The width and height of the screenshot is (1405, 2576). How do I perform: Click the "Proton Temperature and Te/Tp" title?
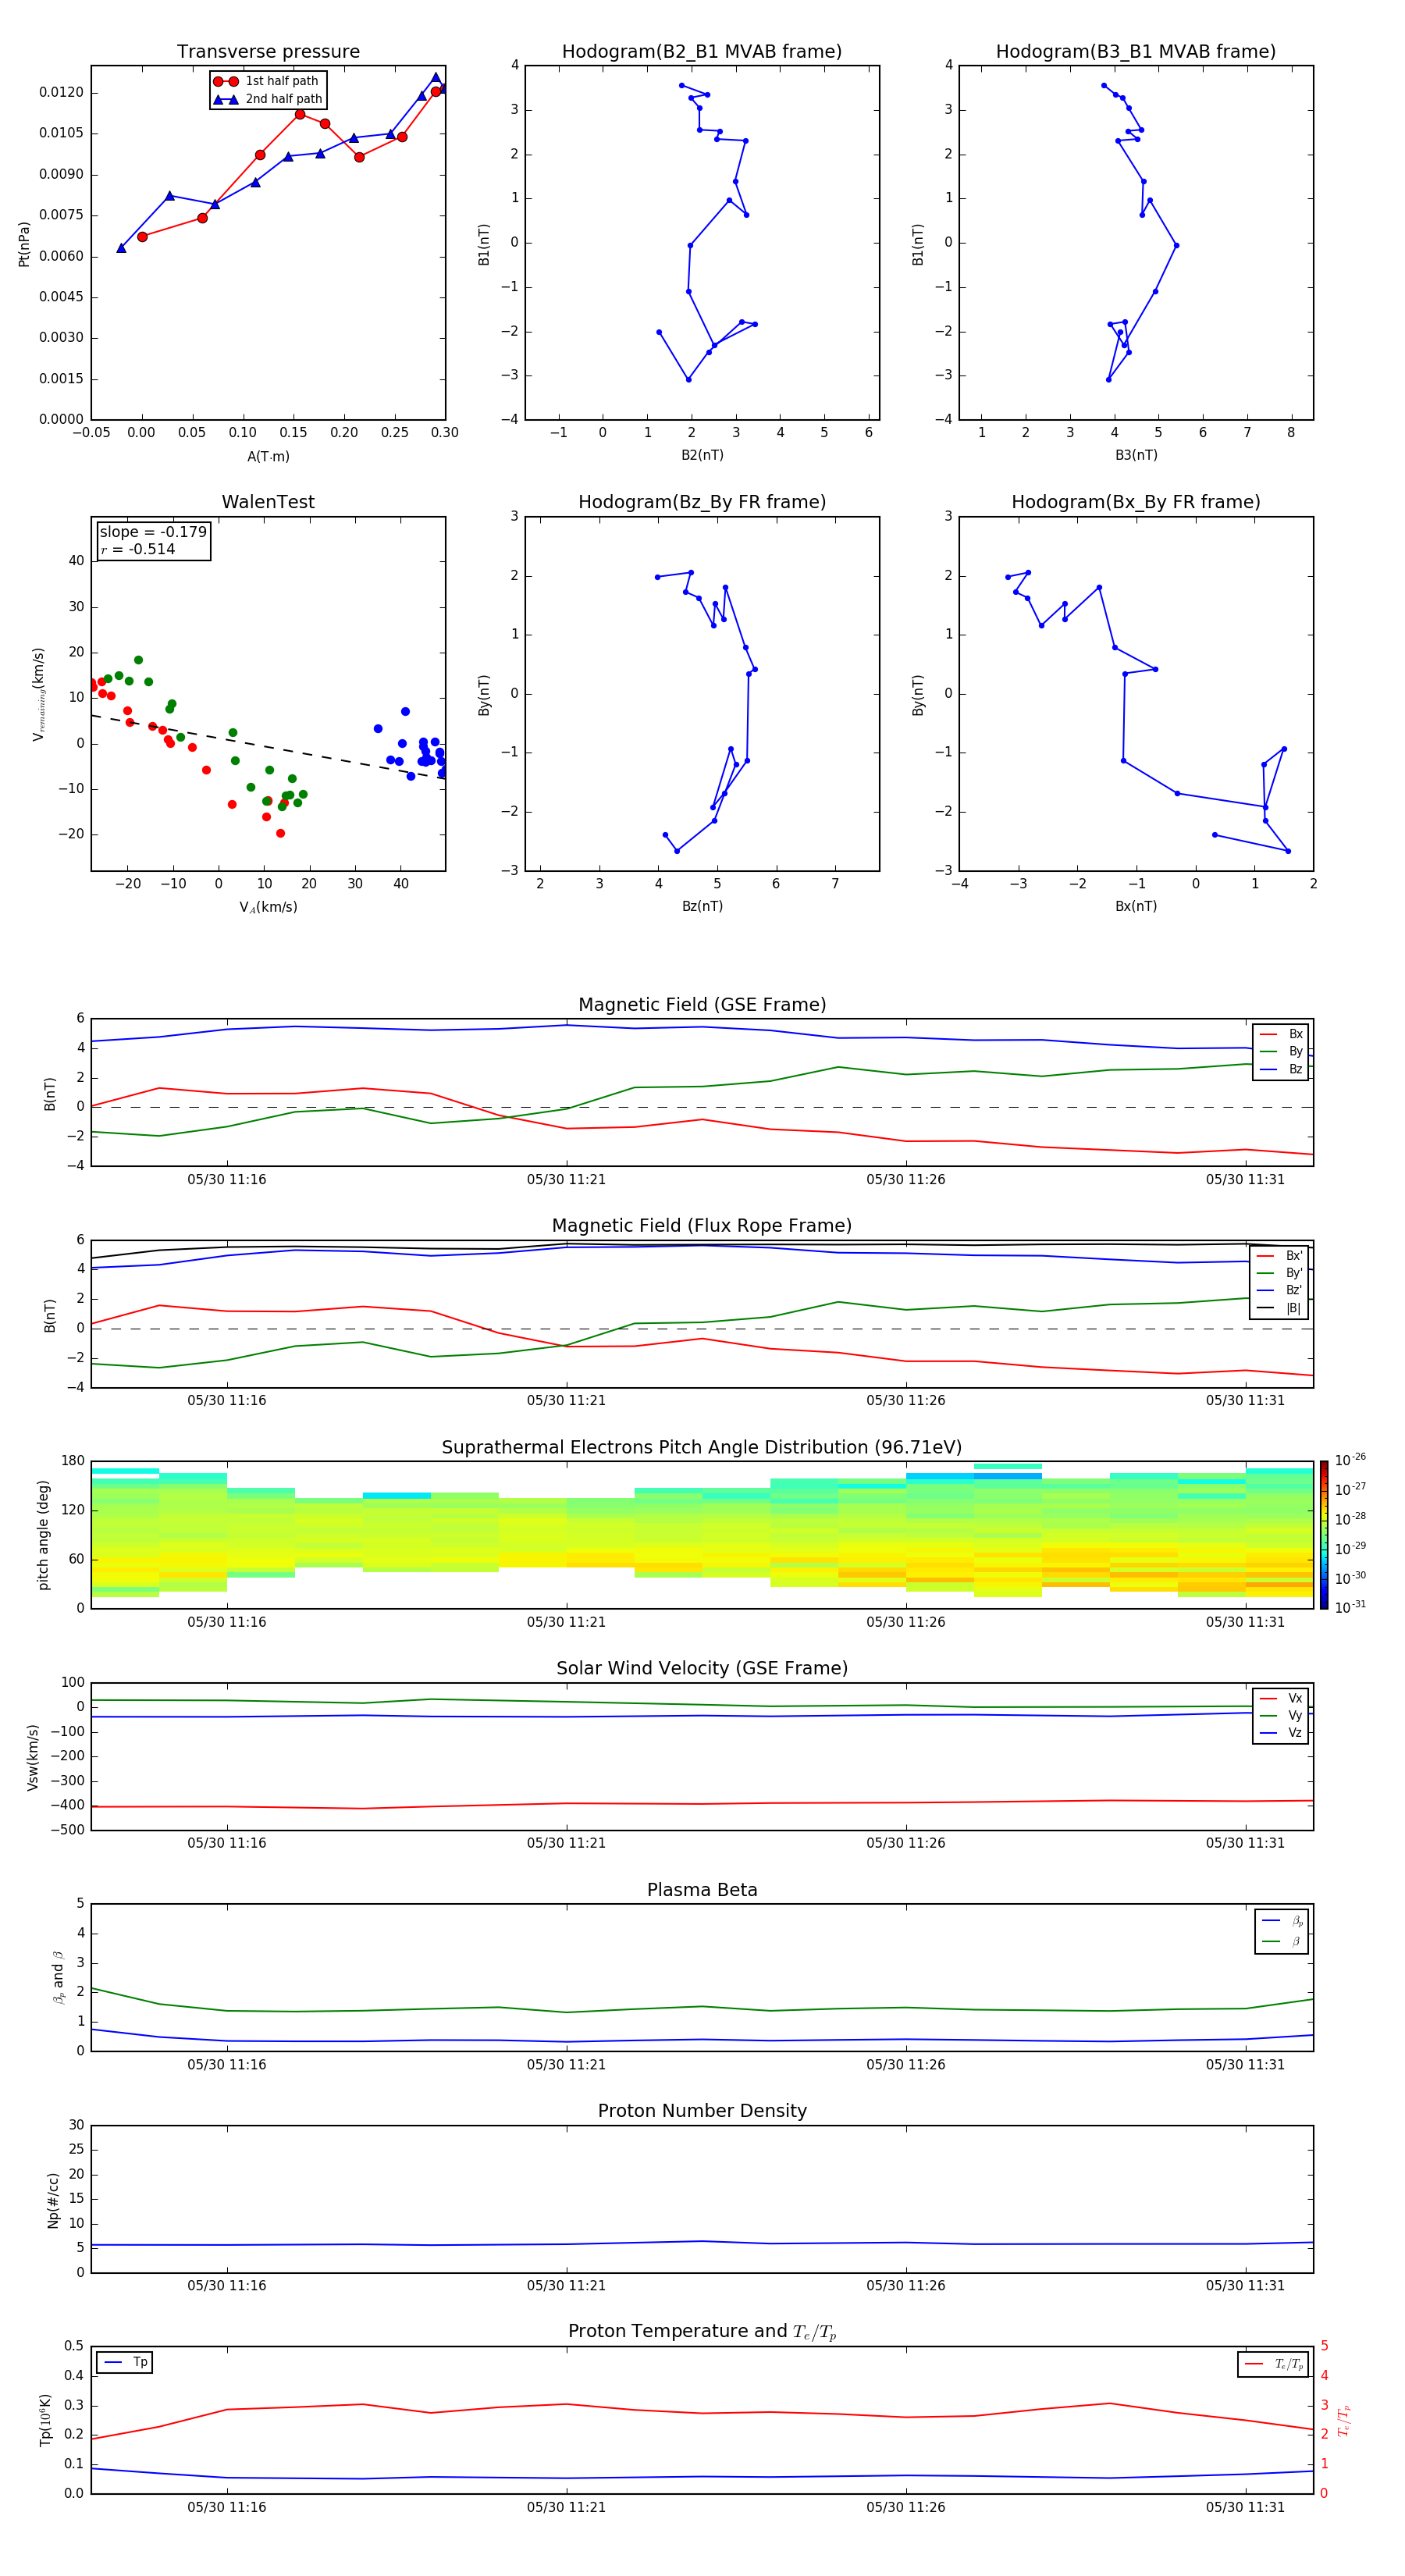pyautogui.click(x=702, y=2333)
